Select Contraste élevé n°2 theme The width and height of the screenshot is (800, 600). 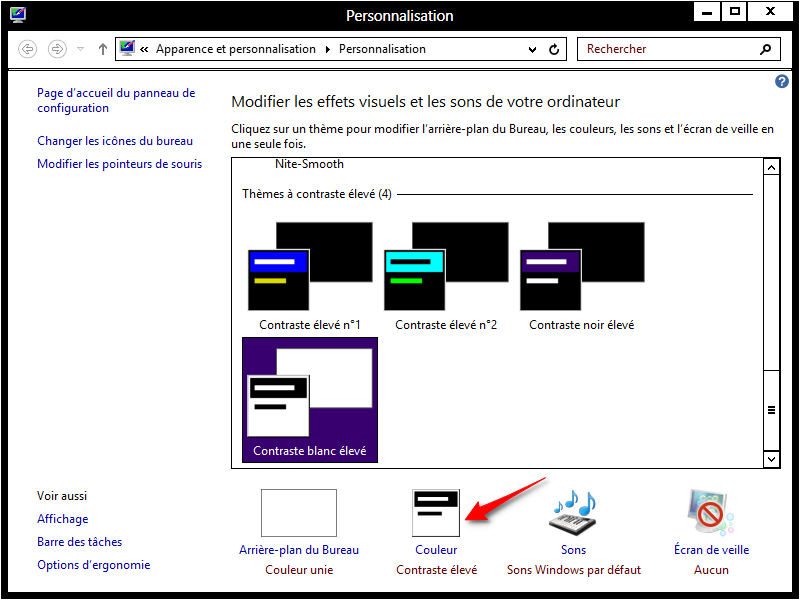[x=446, y=267]
